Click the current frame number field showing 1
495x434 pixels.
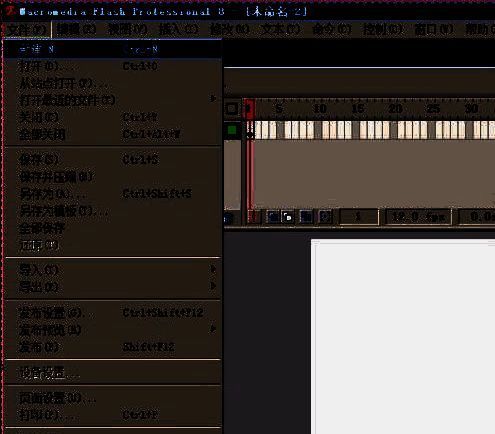tap(359, 217)
